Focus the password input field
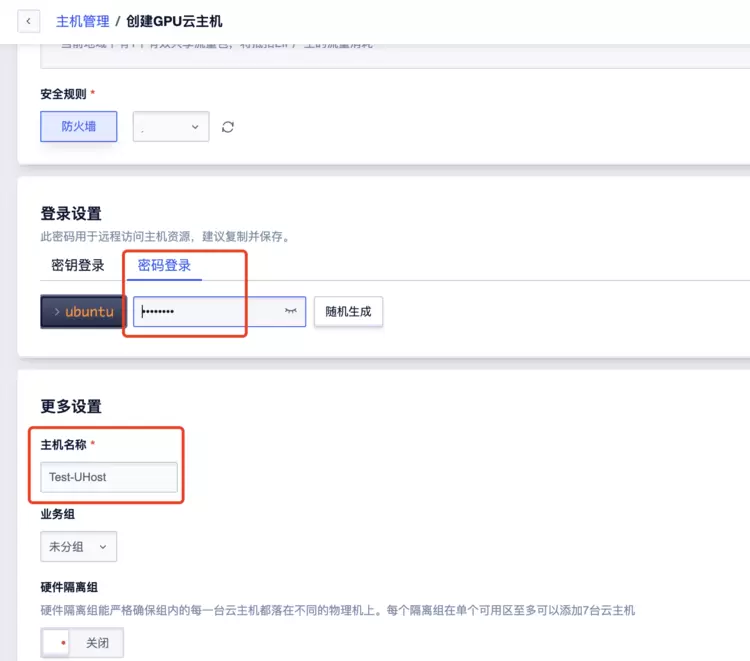This screenshot has height=661, width=750. coord(210,312)
